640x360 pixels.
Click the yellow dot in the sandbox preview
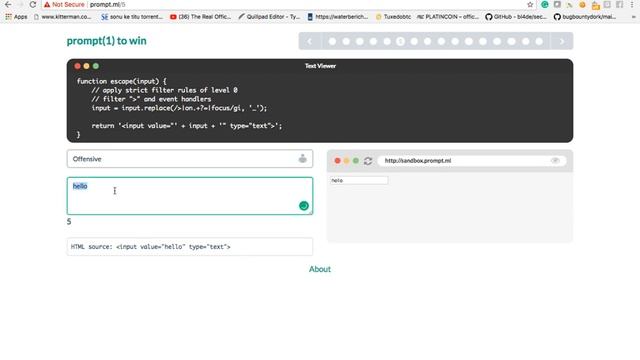[347, 161]
